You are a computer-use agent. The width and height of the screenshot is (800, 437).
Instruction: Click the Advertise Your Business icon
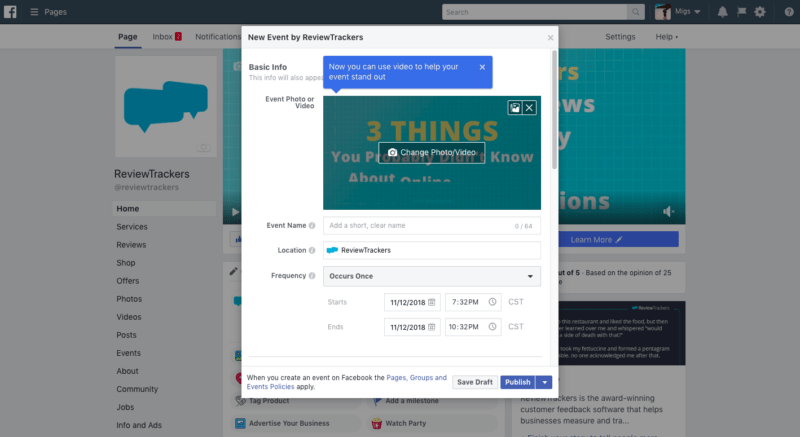tap(240, 423)
